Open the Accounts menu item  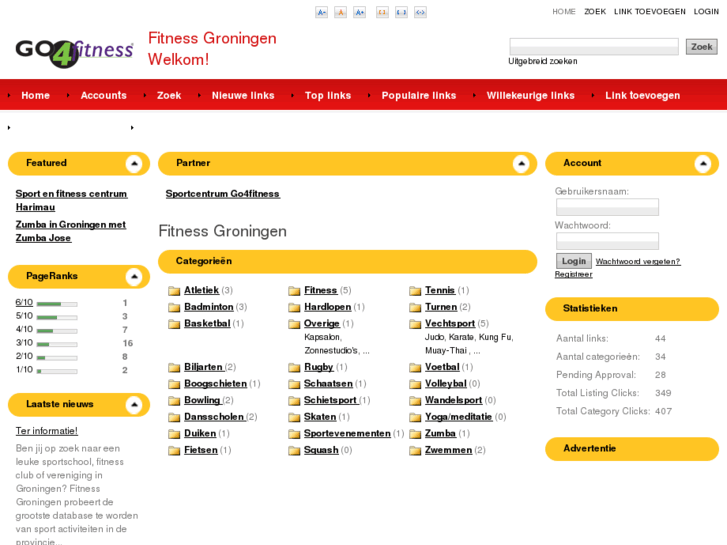coord(103,96)
